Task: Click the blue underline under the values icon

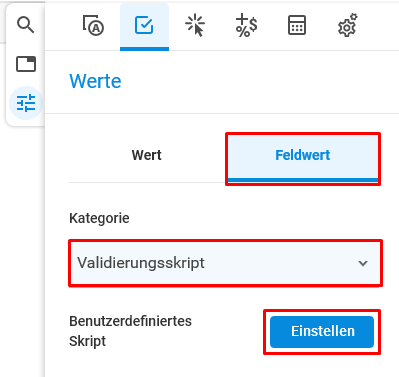Action: click(144, 49)
